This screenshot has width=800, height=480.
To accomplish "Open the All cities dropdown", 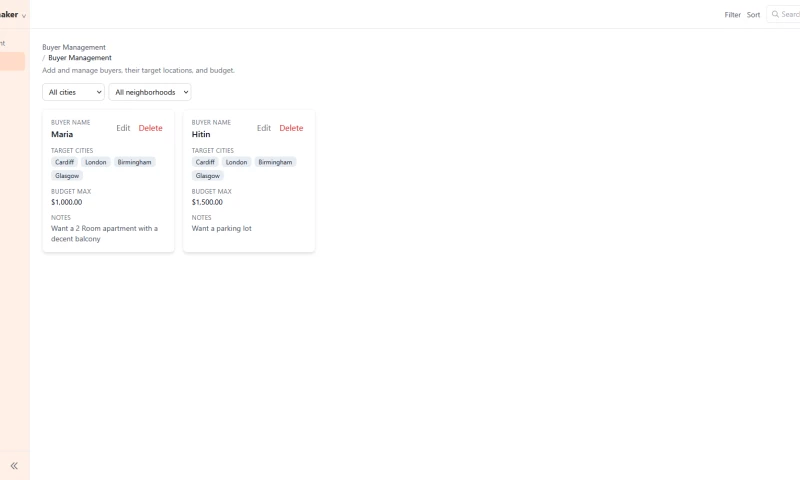I will [x=73, y=92].
